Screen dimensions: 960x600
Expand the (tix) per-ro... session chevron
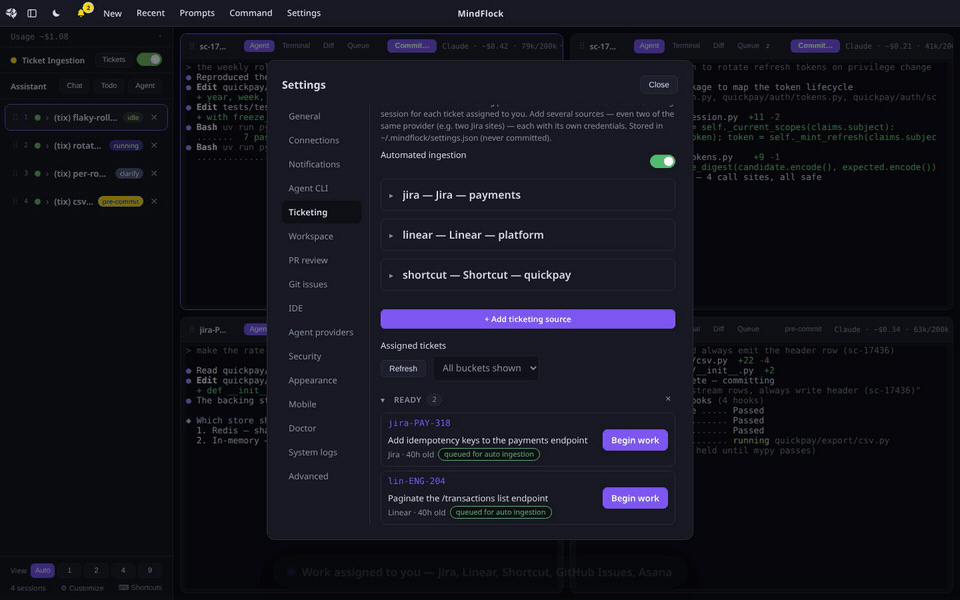47,174
